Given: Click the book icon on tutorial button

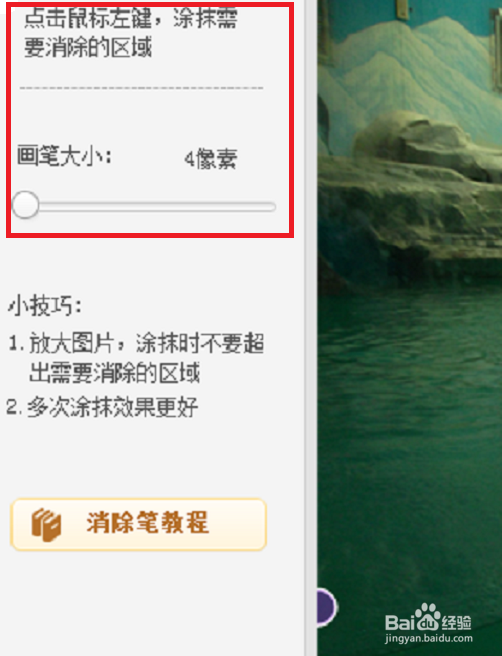Looking at the screenshot, I should [x=46, y=525].
